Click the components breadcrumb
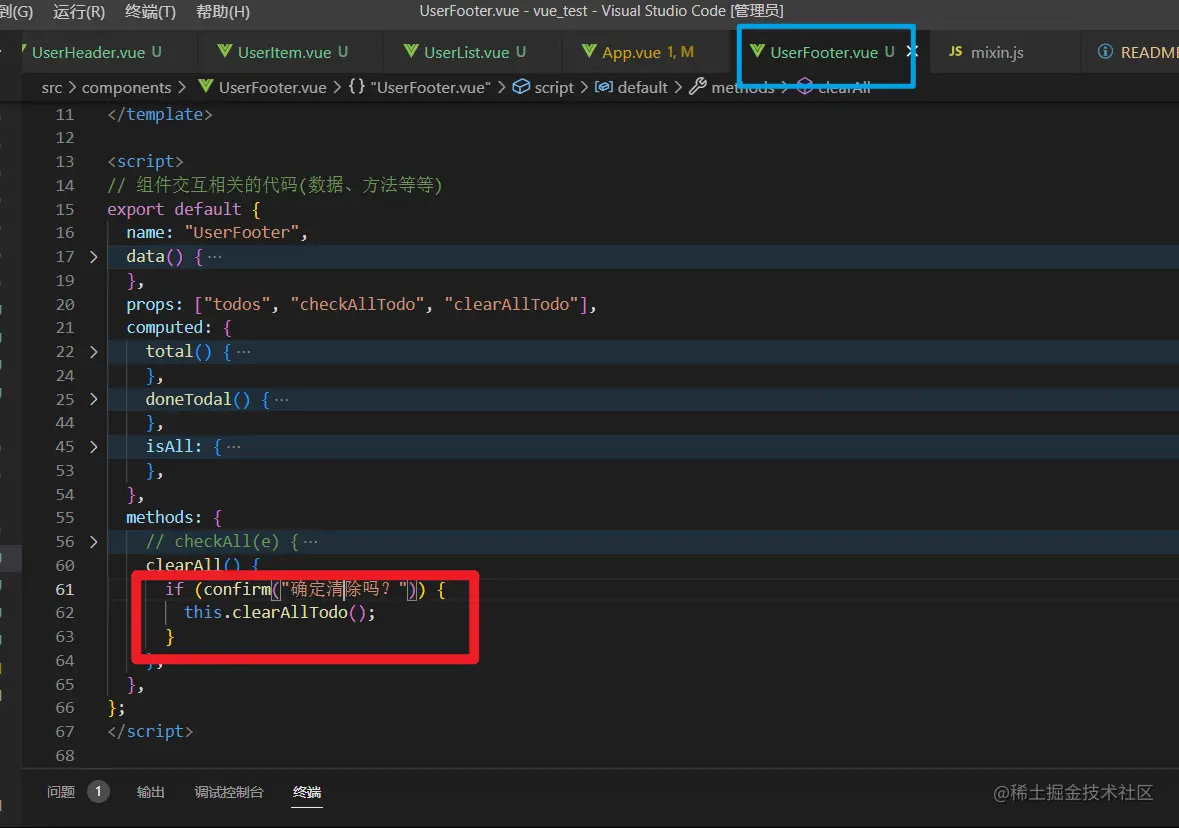 pos(126,87)
